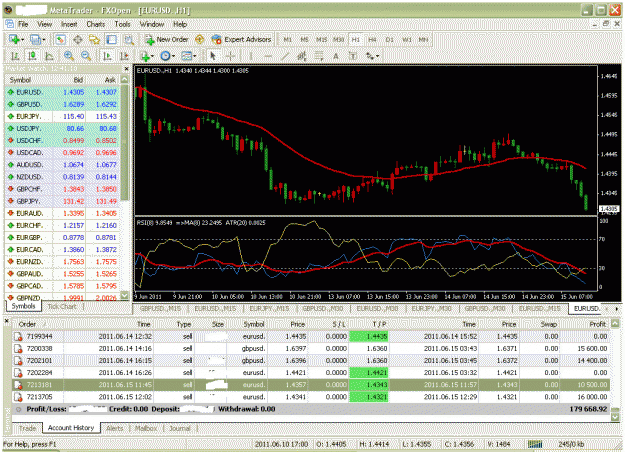
Task: Select the Text tool (A)
Action: pos(336,56)
